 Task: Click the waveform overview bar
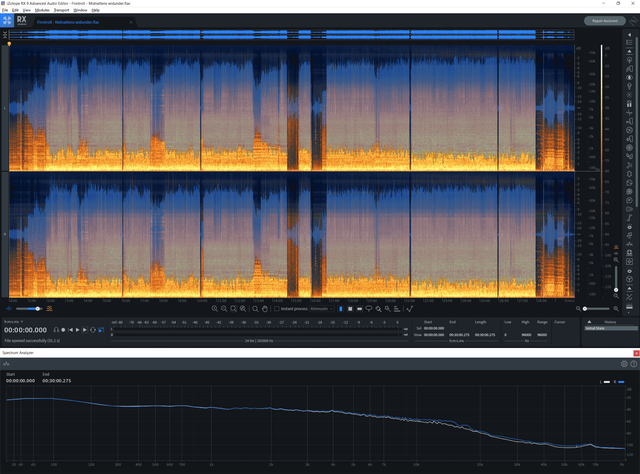pos(291,35)
